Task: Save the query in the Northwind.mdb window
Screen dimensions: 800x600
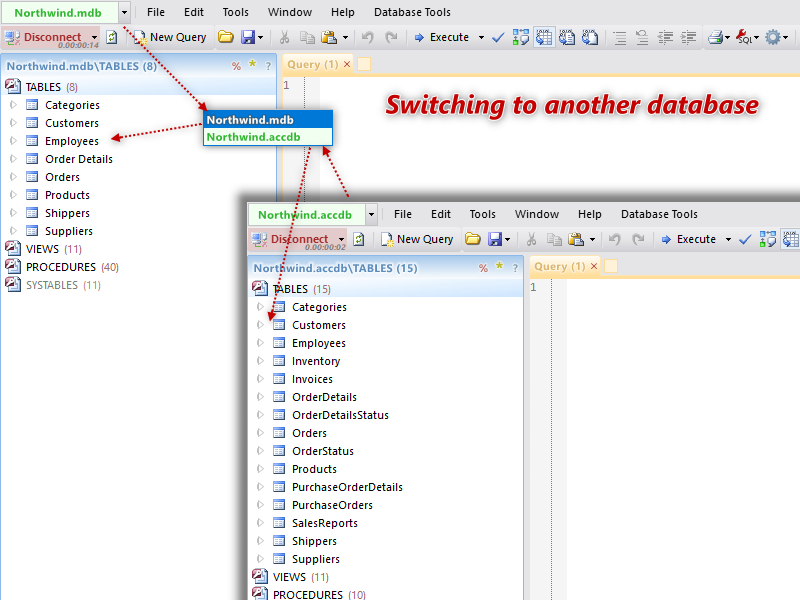Action: (x=248, y=37)
